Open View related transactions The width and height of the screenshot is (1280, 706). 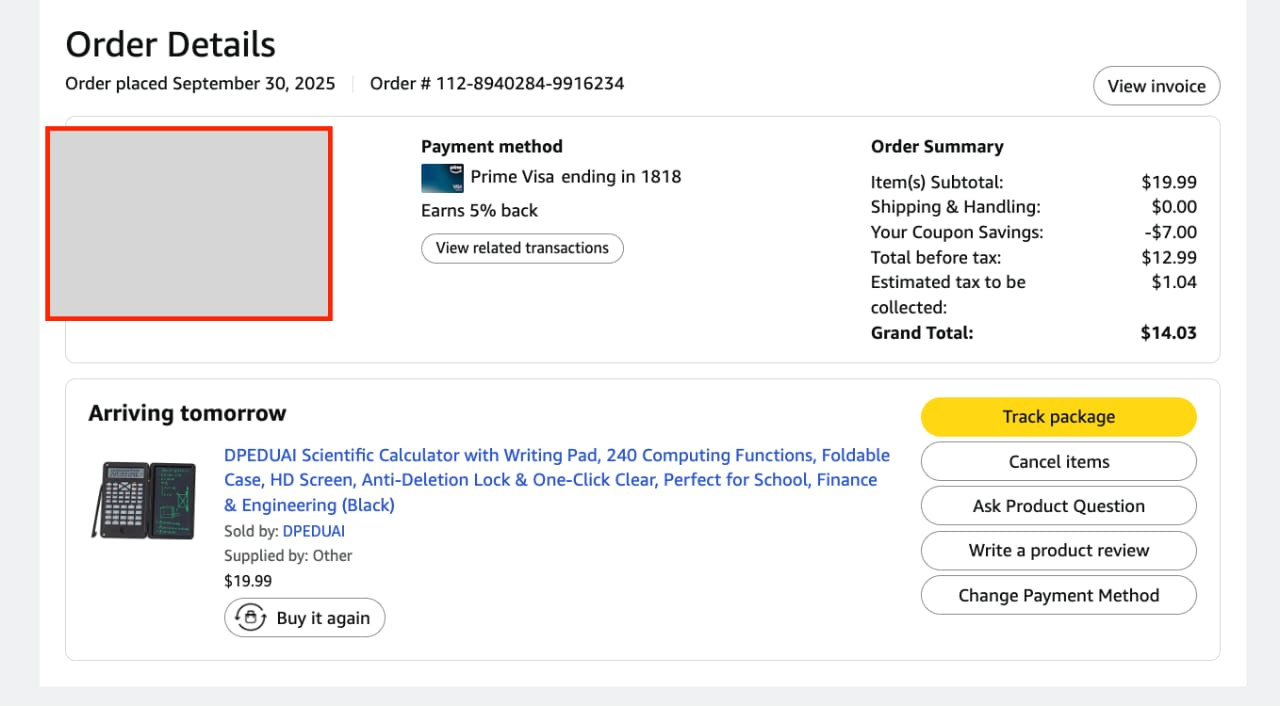[522, 248]
